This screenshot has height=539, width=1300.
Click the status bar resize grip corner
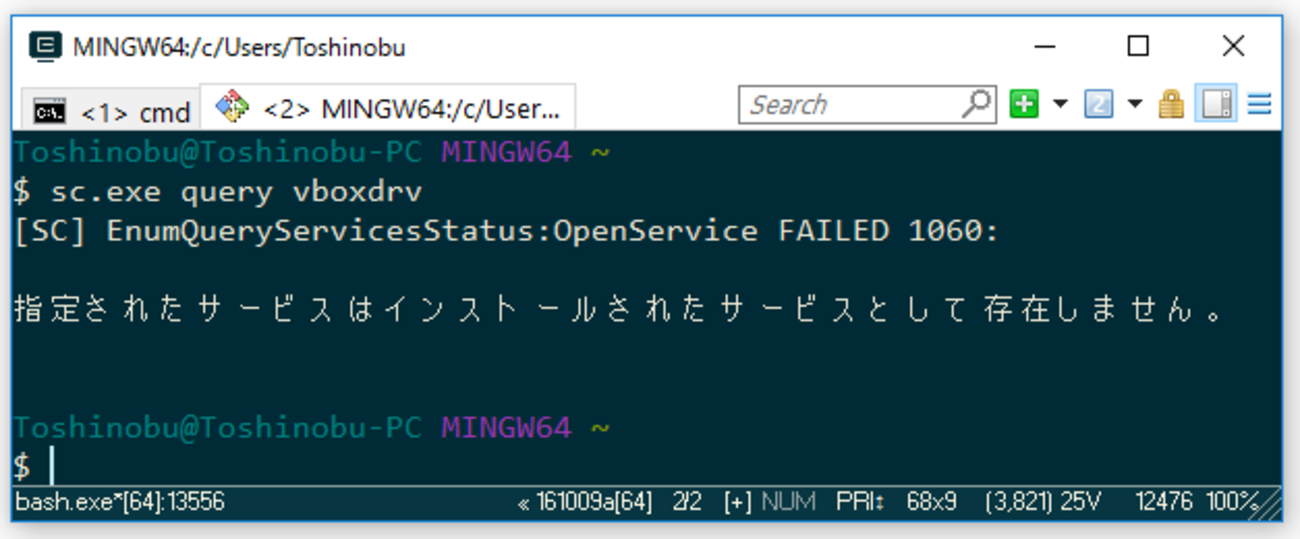[x=1269, y=503]
